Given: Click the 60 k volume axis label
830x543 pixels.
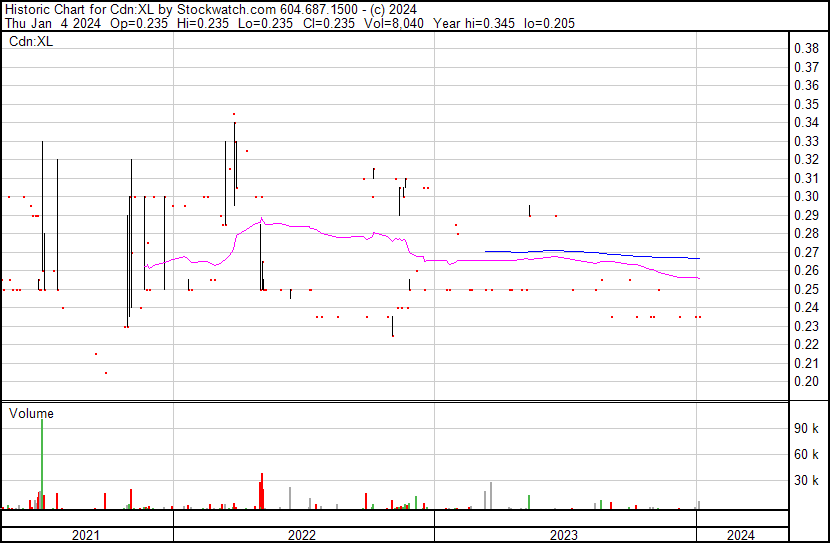Looking at the screenshot, I should click(807, 455).
